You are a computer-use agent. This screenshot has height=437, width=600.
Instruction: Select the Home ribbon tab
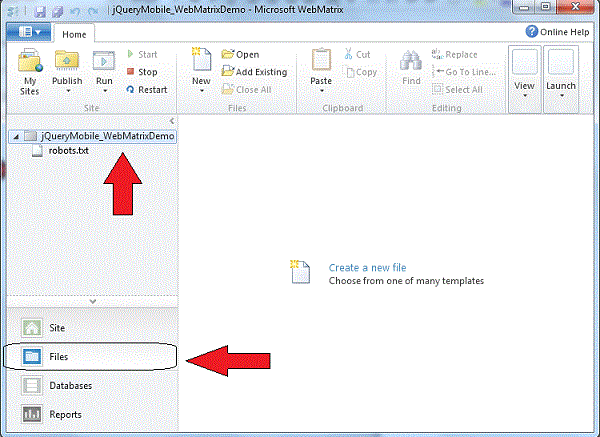point(74,33)
